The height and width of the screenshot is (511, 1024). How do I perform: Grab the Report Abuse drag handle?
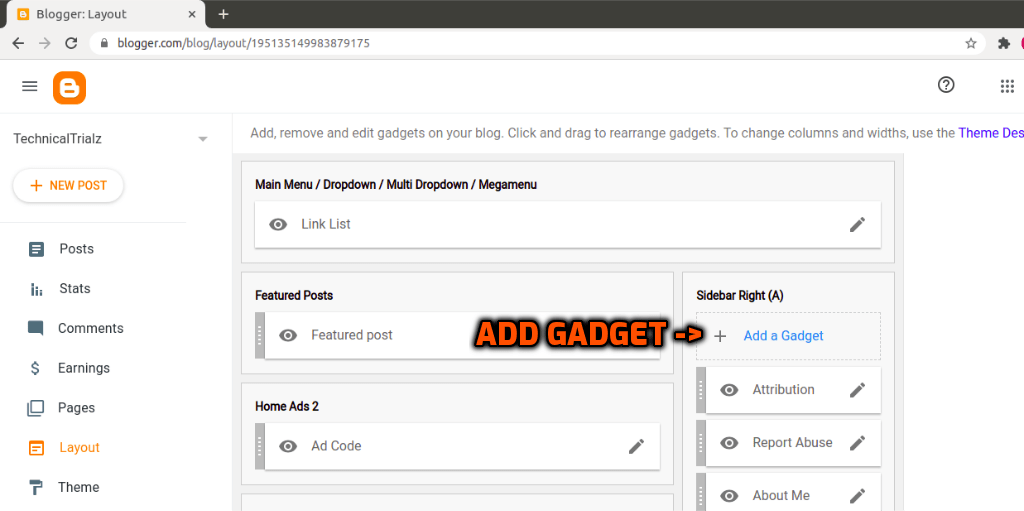tap(701, 443)
